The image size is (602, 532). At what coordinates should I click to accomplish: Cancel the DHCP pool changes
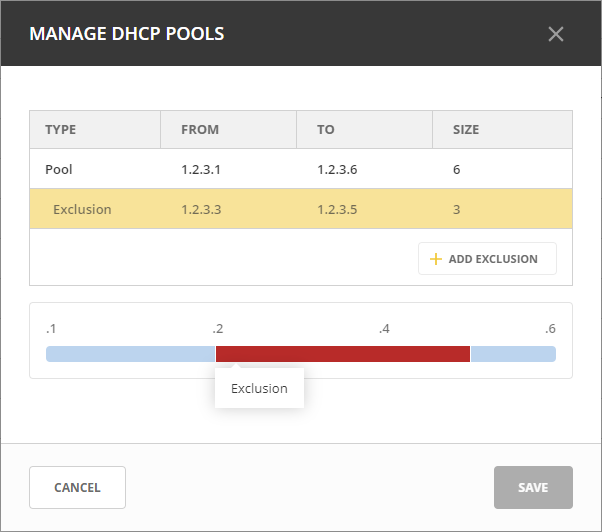(77, 488)
